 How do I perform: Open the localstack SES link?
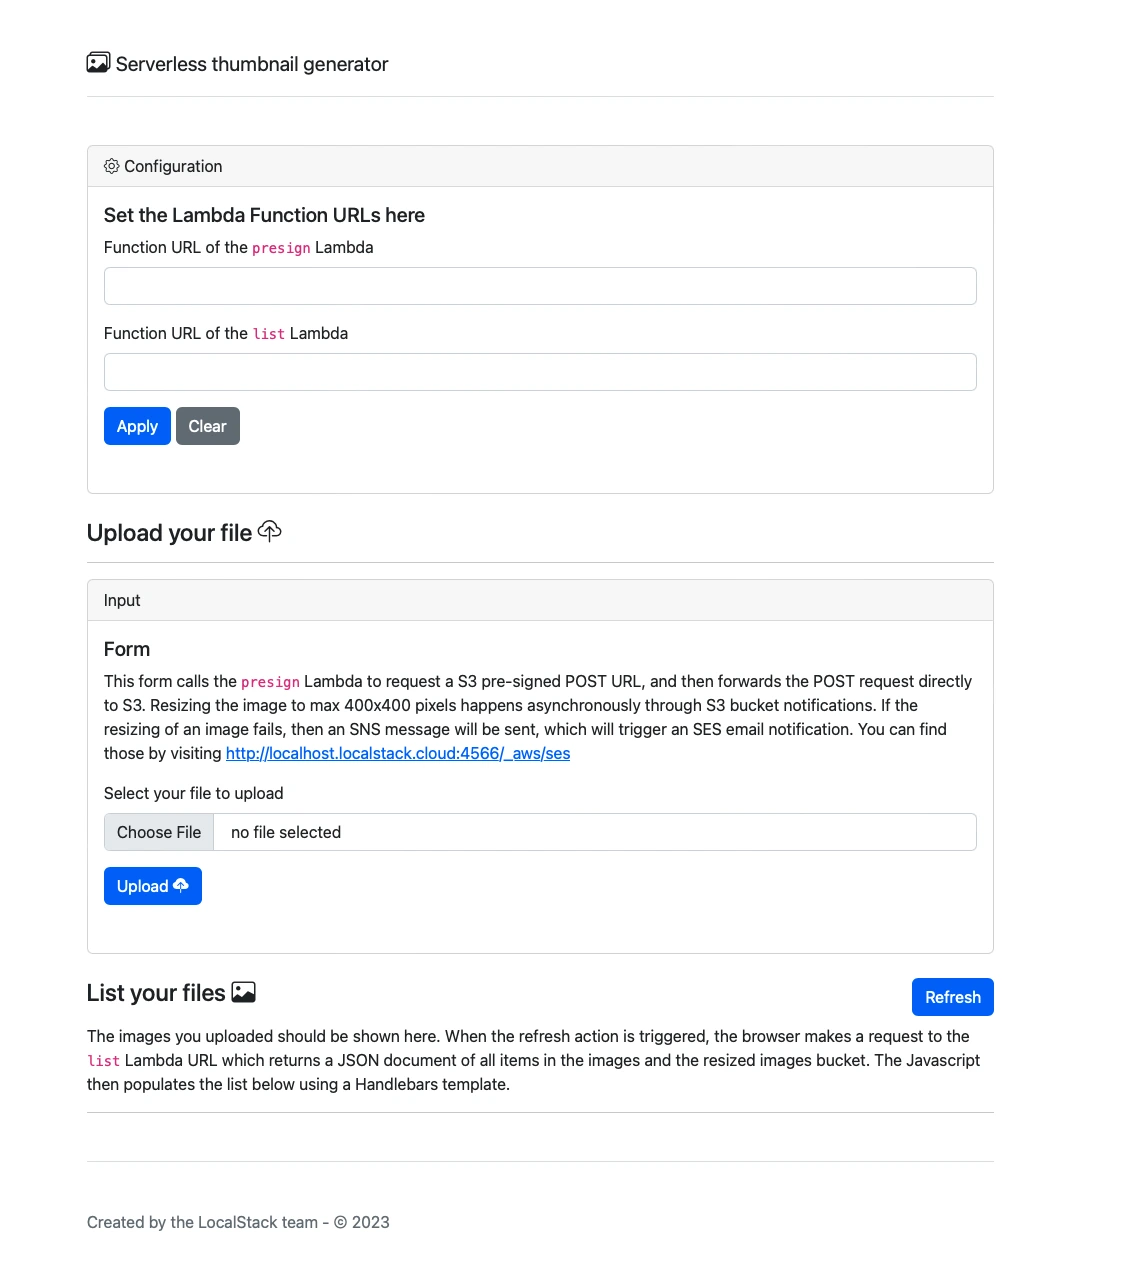coord(398,754)
